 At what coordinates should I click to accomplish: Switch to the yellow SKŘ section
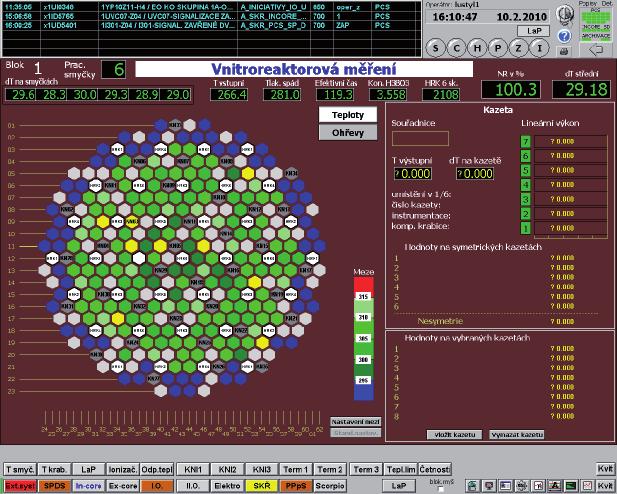point(261,486)
